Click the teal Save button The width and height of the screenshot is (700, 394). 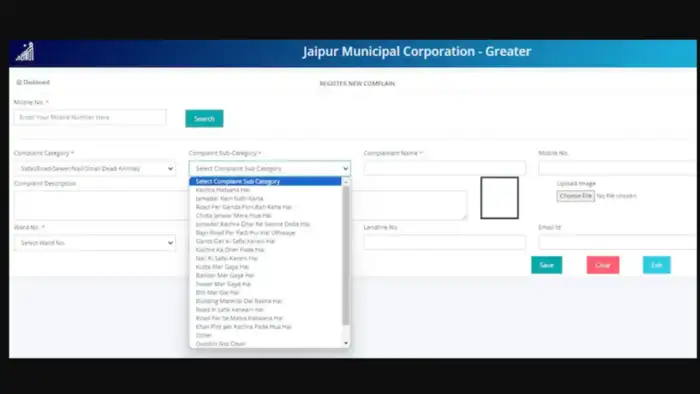(x=546, y=265)
